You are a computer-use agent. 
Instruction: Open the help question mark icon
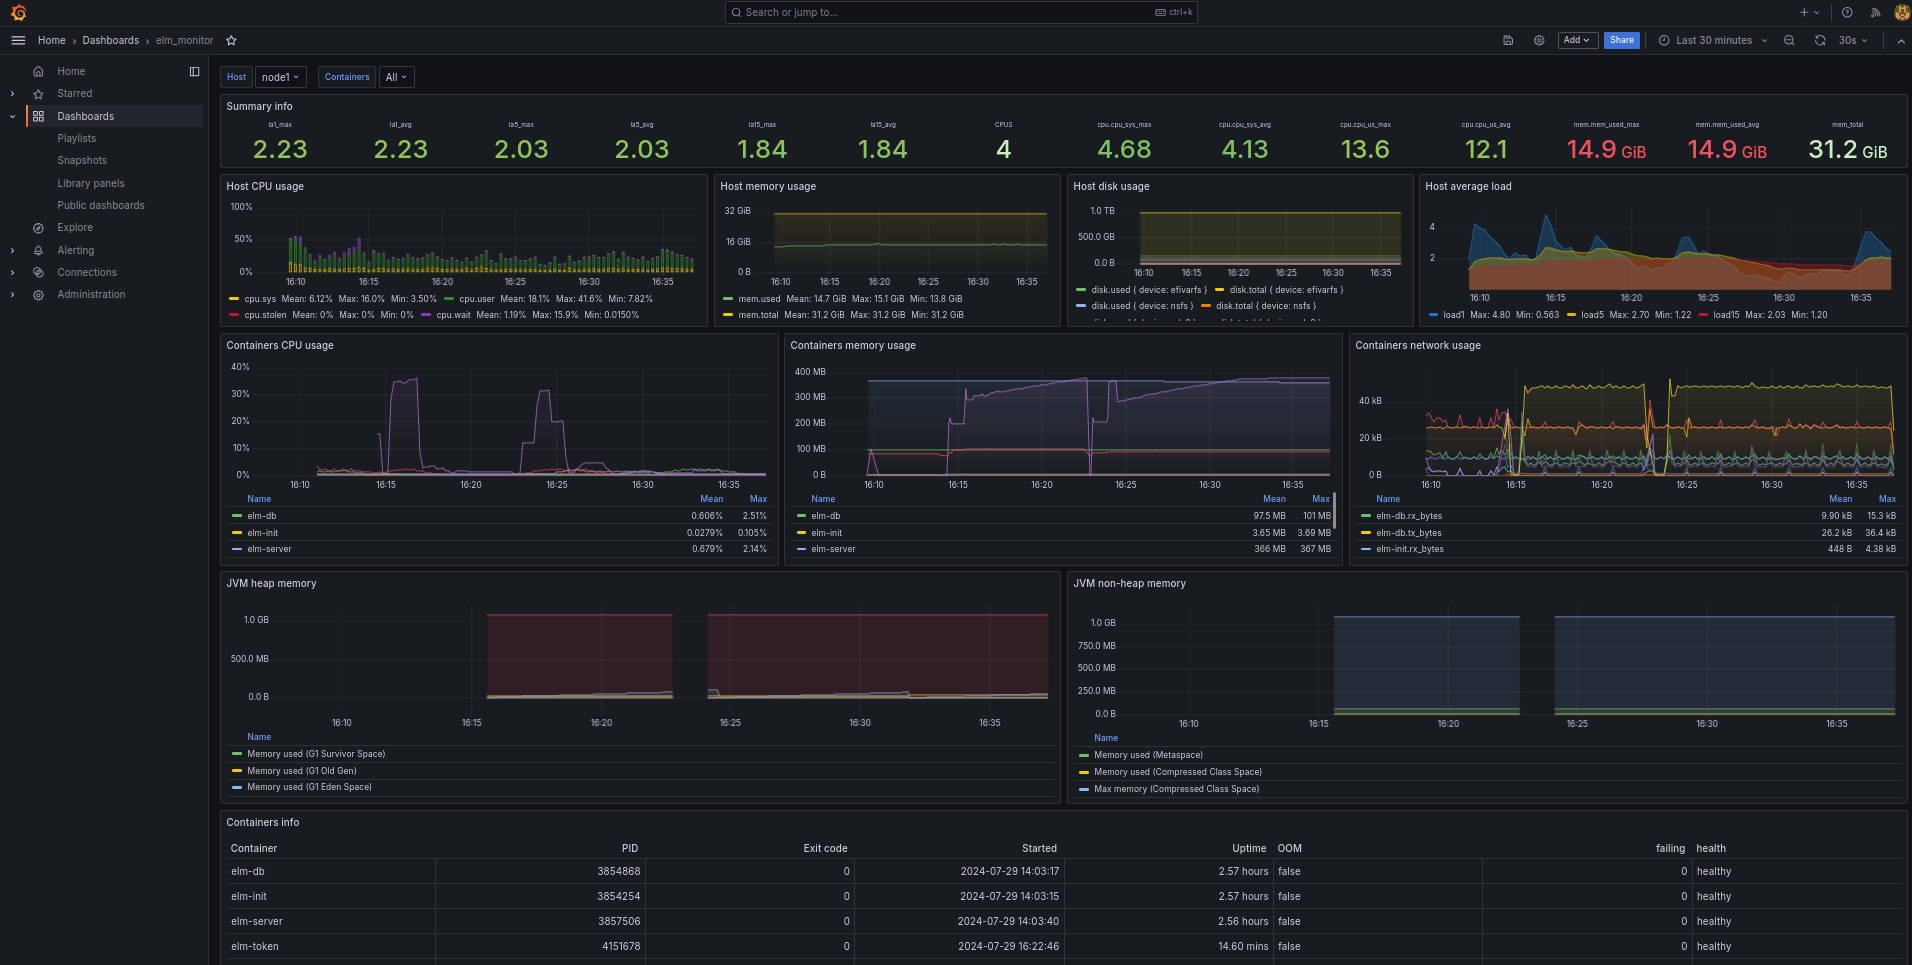(1847, 13)
